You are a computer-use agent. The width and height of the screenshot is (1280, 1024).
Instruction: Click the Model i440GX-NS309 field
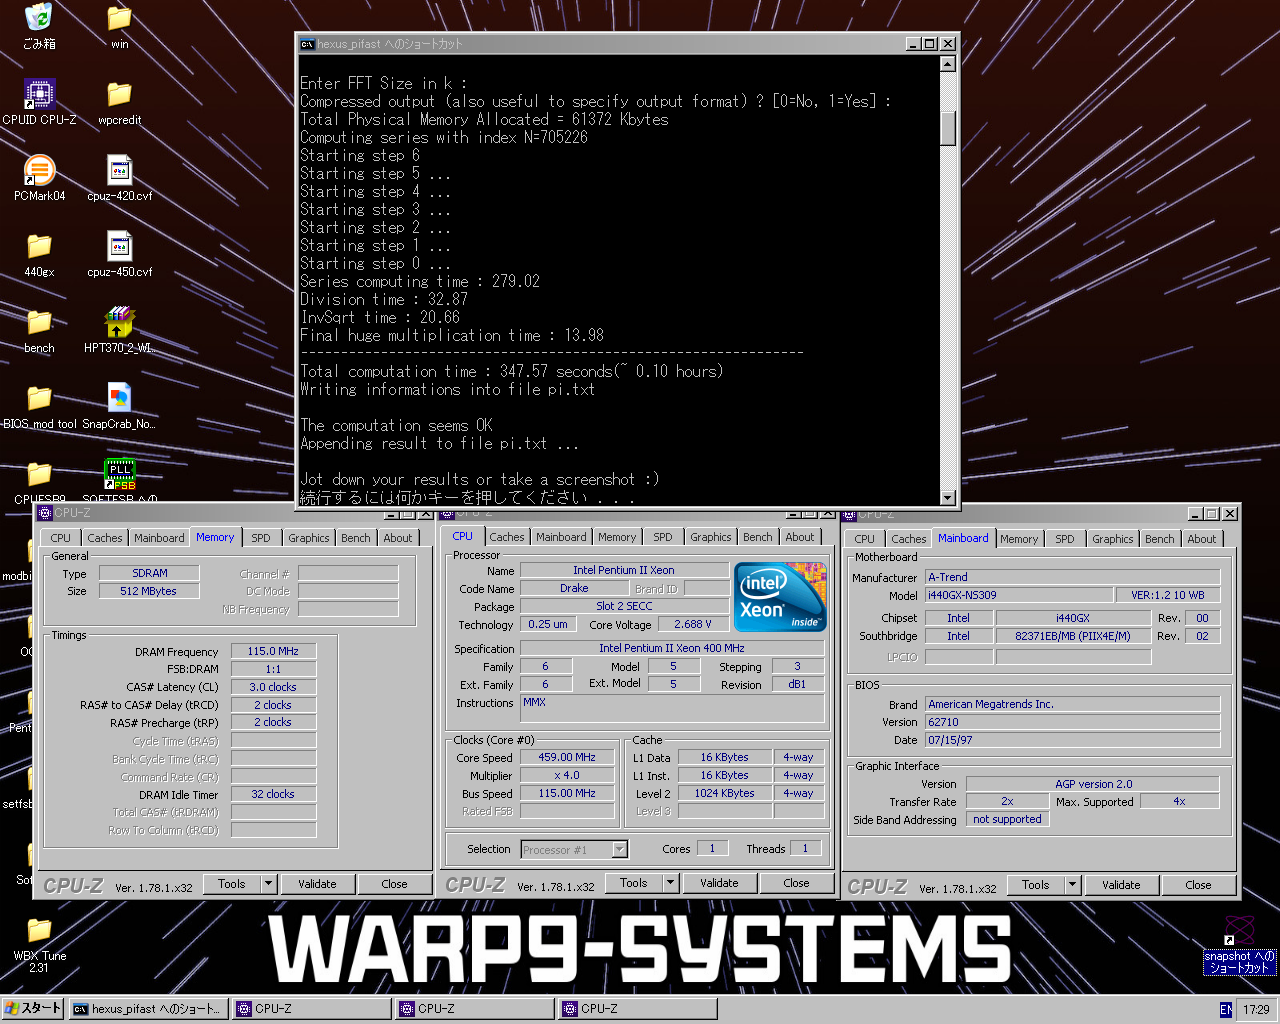pos(1018,595)
